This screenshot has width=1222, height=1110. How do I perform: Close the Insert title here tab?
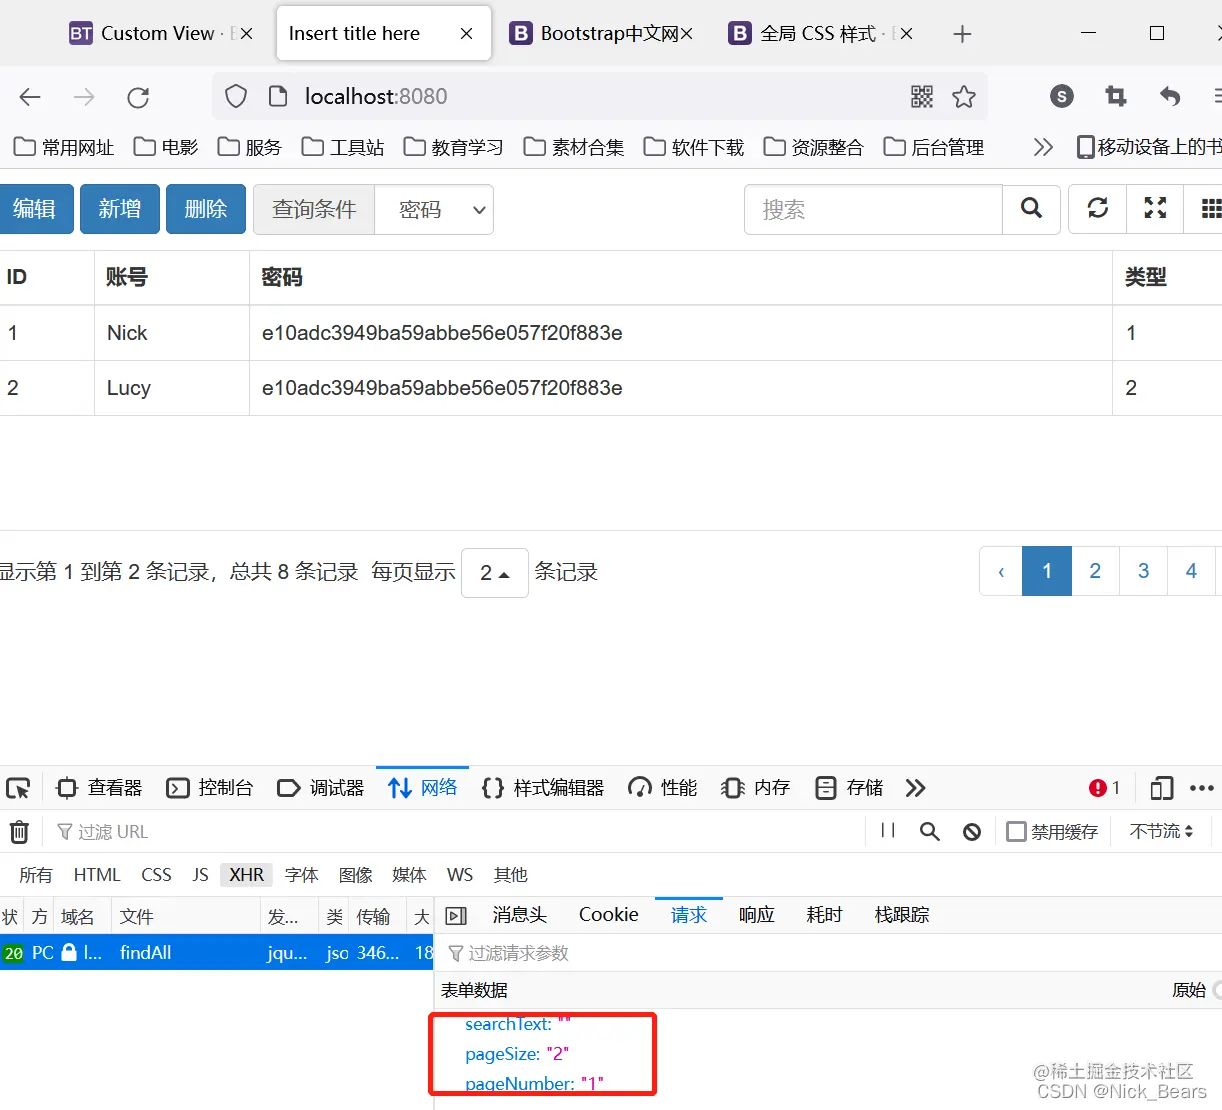(x=466, y=34)
